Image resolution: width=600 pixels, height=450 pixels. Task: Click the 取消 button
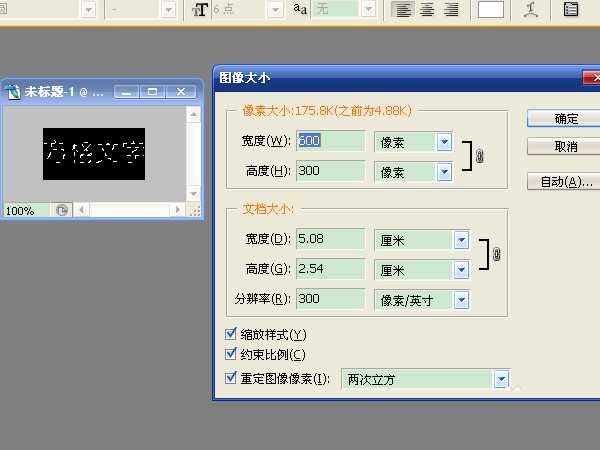pyautogui.click(x=565, y=147)
